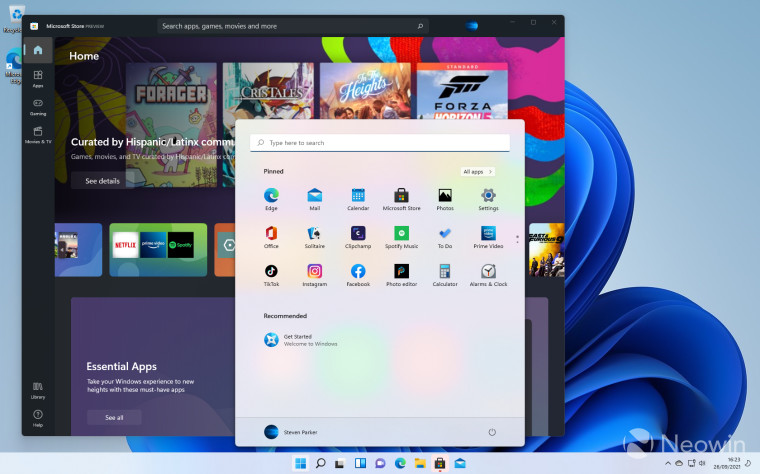
Task: Open Cris Tales tile in Store
Action: coord(268,91)
